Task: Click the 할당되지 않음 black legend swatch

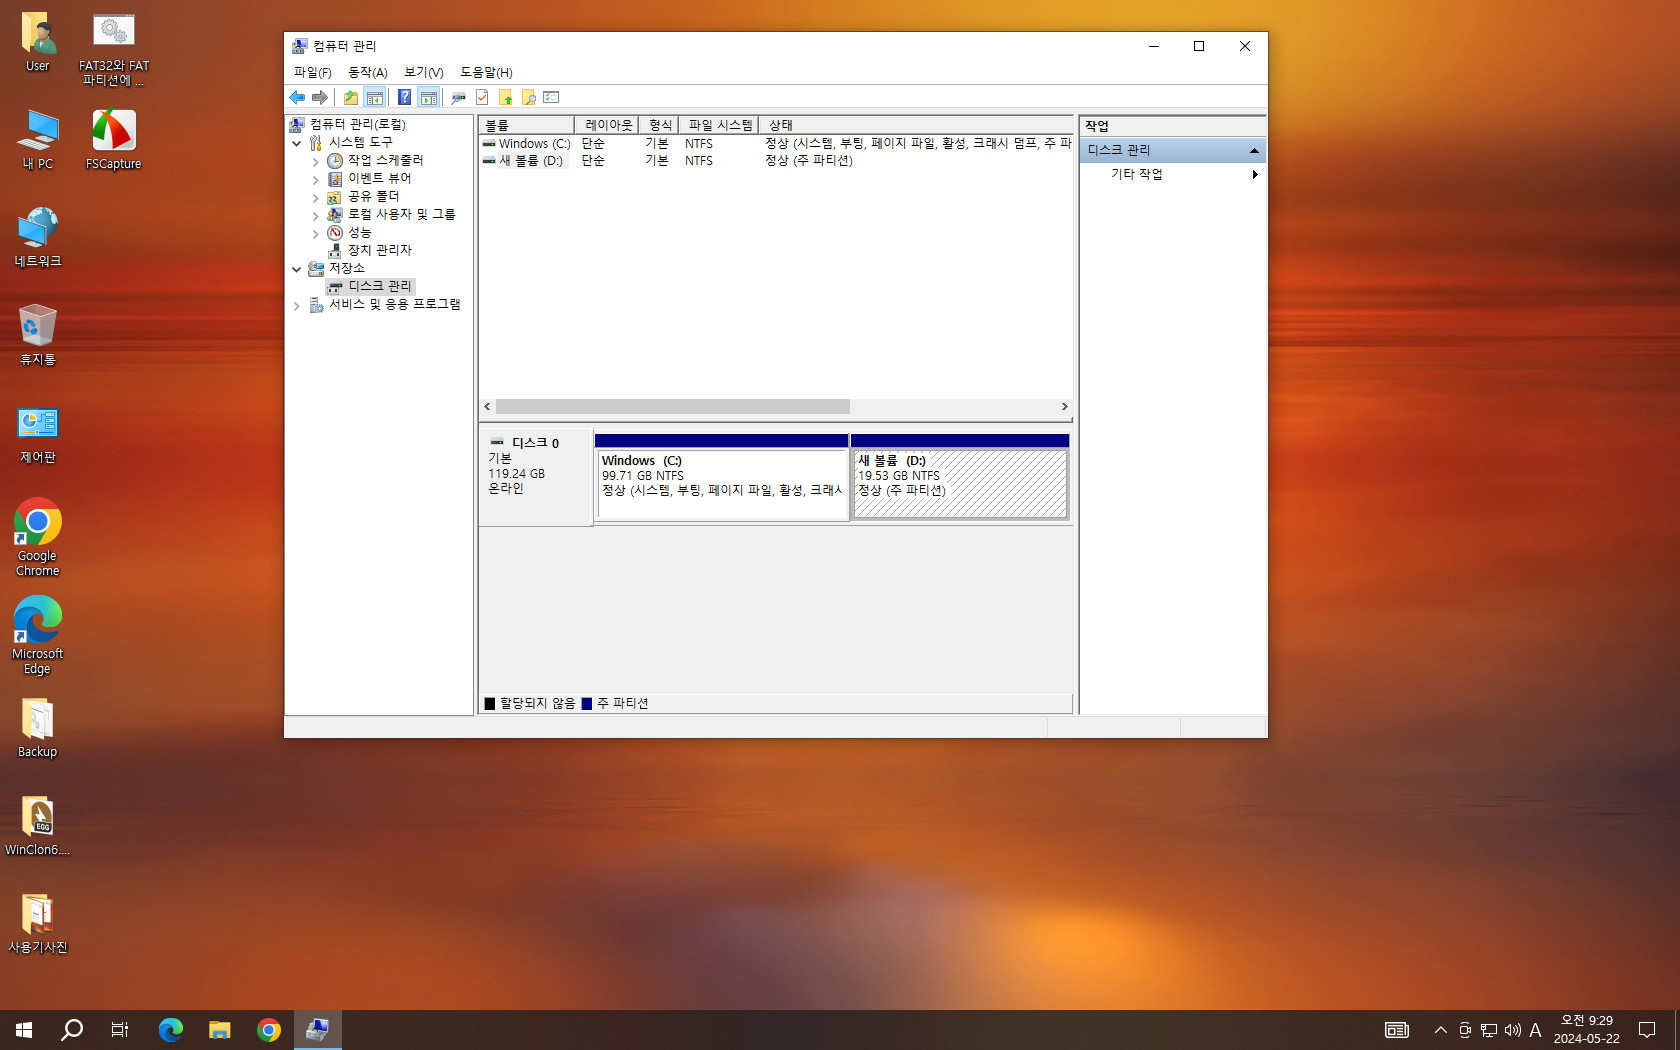Action: 490,704
